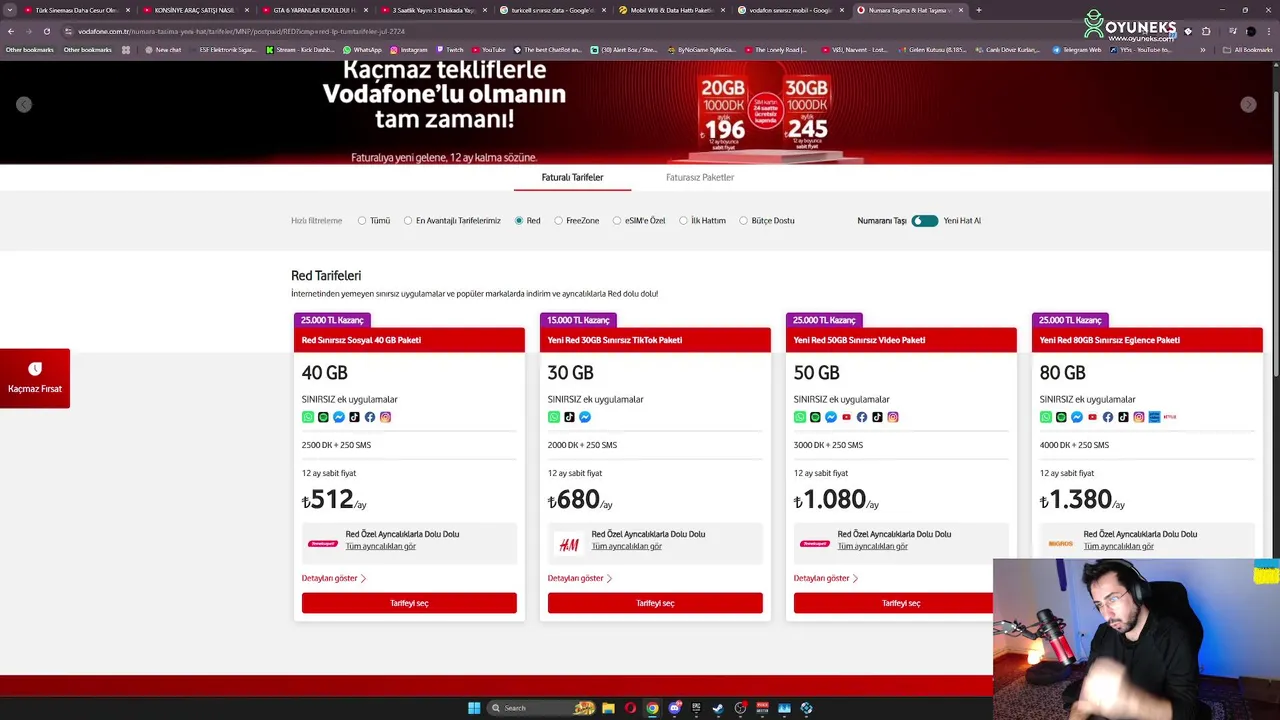
Task: Open Opera browser from the taskbar
Action: tap(630, 708)
